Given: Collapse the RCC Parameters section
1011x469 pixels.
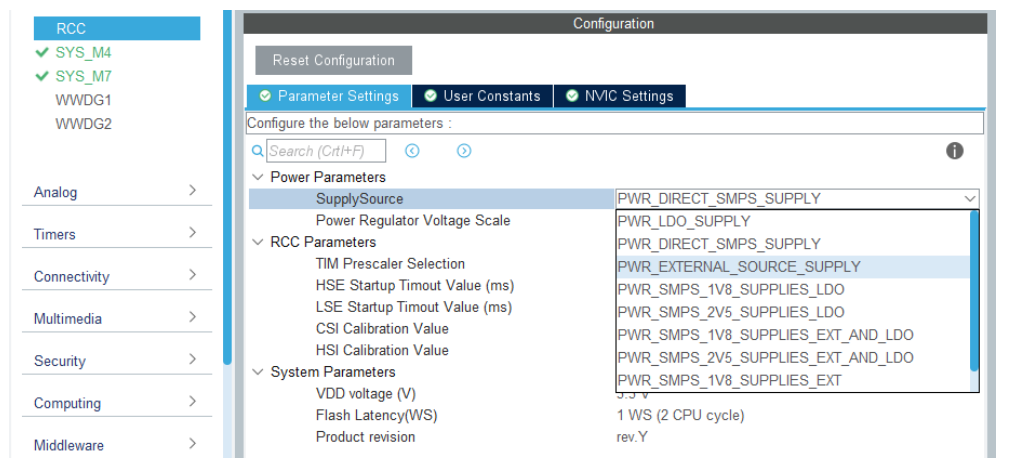Looking at the screenshot, I should [258, 243].
